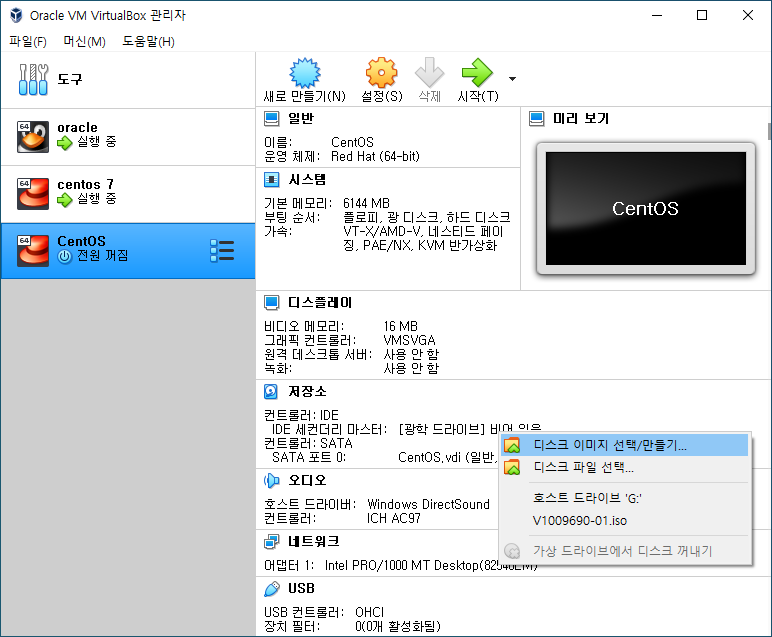The height and width of the screenshot is (637, 772).
Task: Open the USB section header
Action: pyautogui.click(x=301, y=589)
